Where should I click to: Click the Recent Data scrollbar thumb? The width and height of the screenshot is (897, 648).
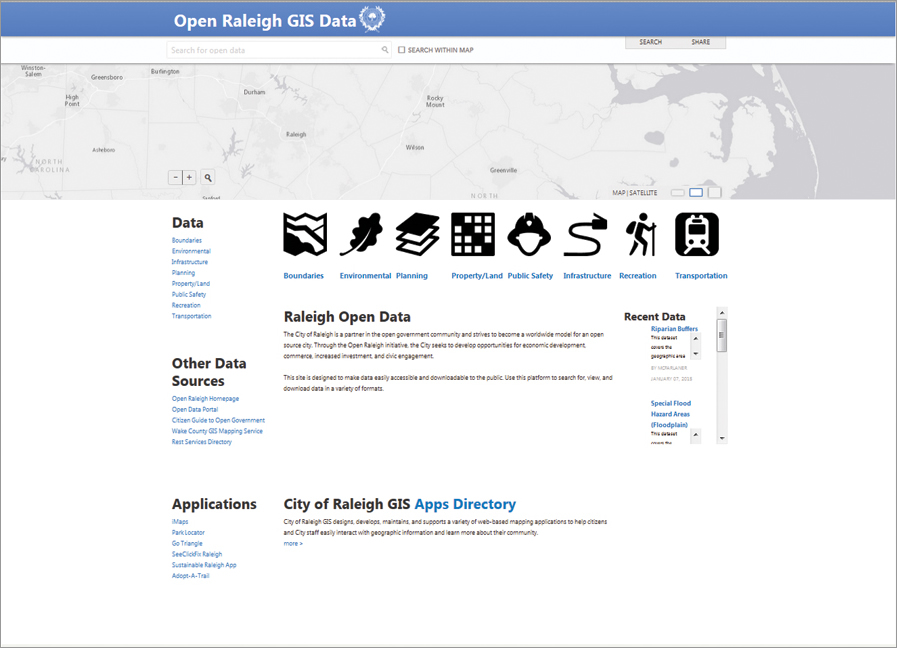pyautogui.click(x=722, y=336)
